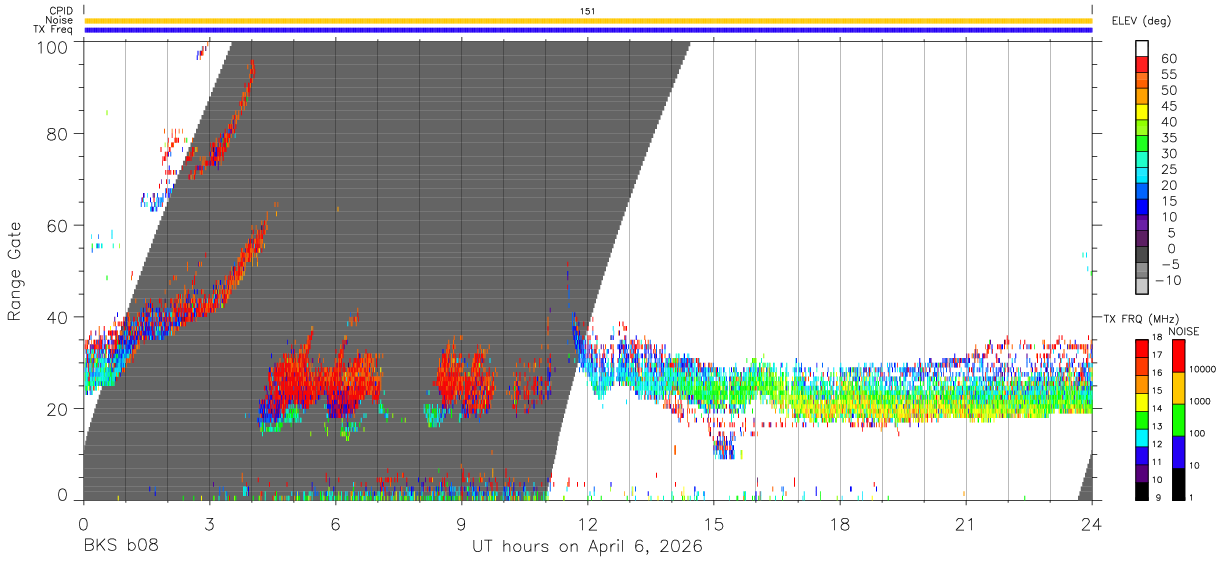This screenshot has width=1228, height=567.
Task: Click the UT hour tick label 15
Action: (714, 523)
